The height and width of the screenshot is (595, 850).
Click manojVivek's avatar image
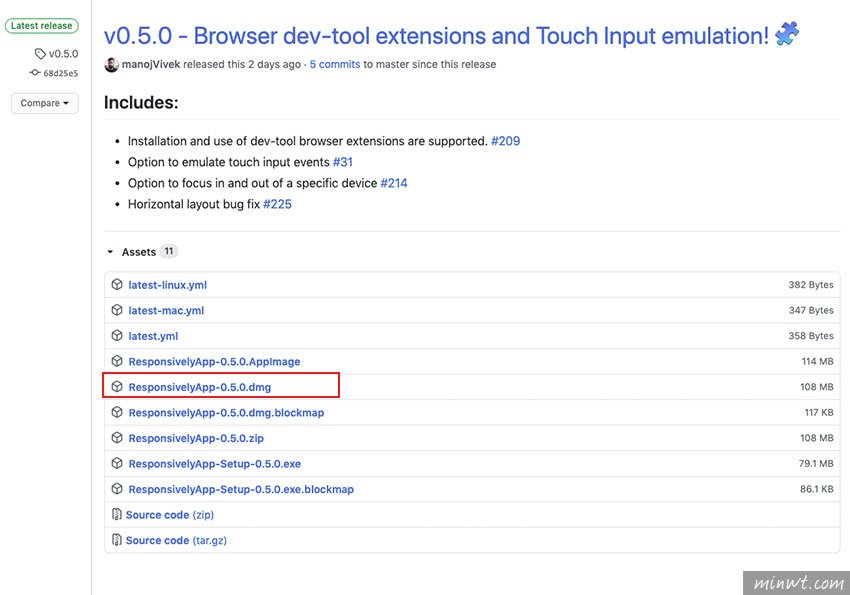click(111, 64)
